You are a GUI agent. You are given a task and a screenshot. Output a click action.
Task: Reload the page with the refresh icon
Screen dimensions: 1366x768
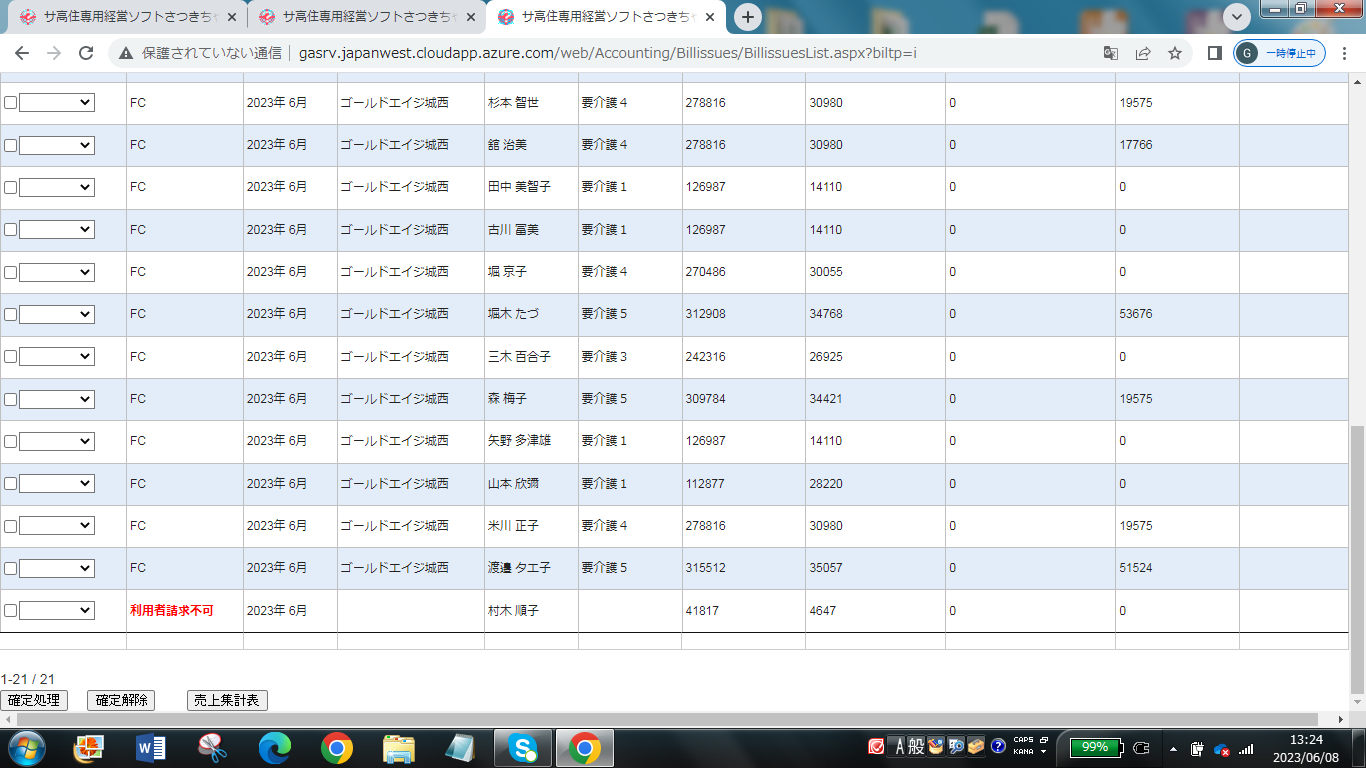tap(86, 53)
